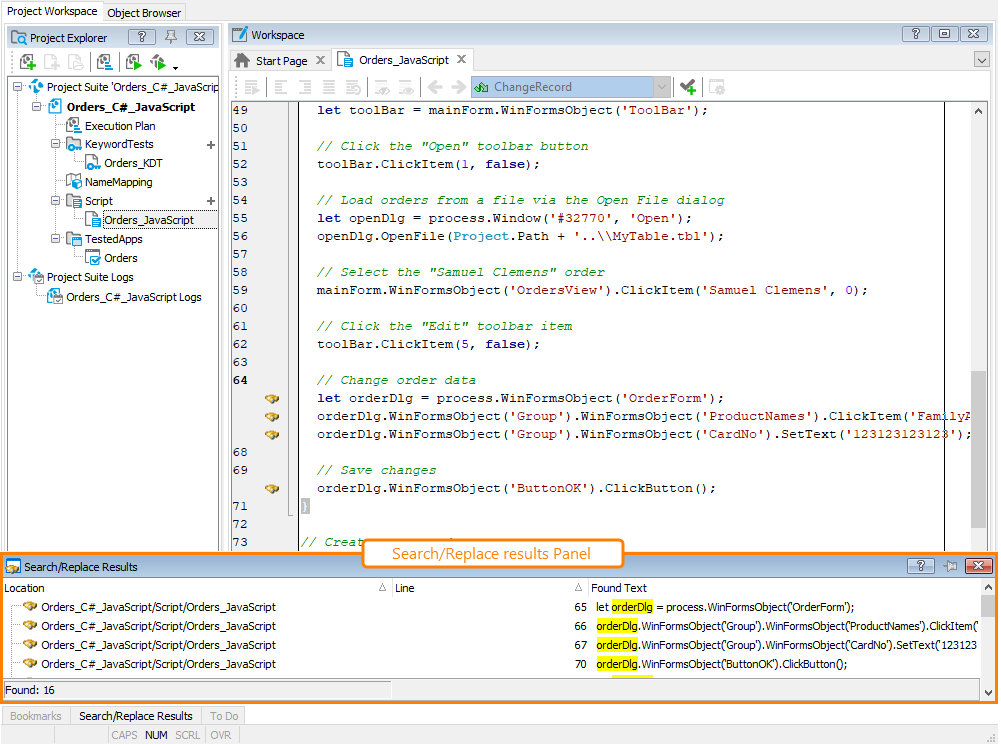Collapse the Project Suite Logs node

[x=18, y=277]
